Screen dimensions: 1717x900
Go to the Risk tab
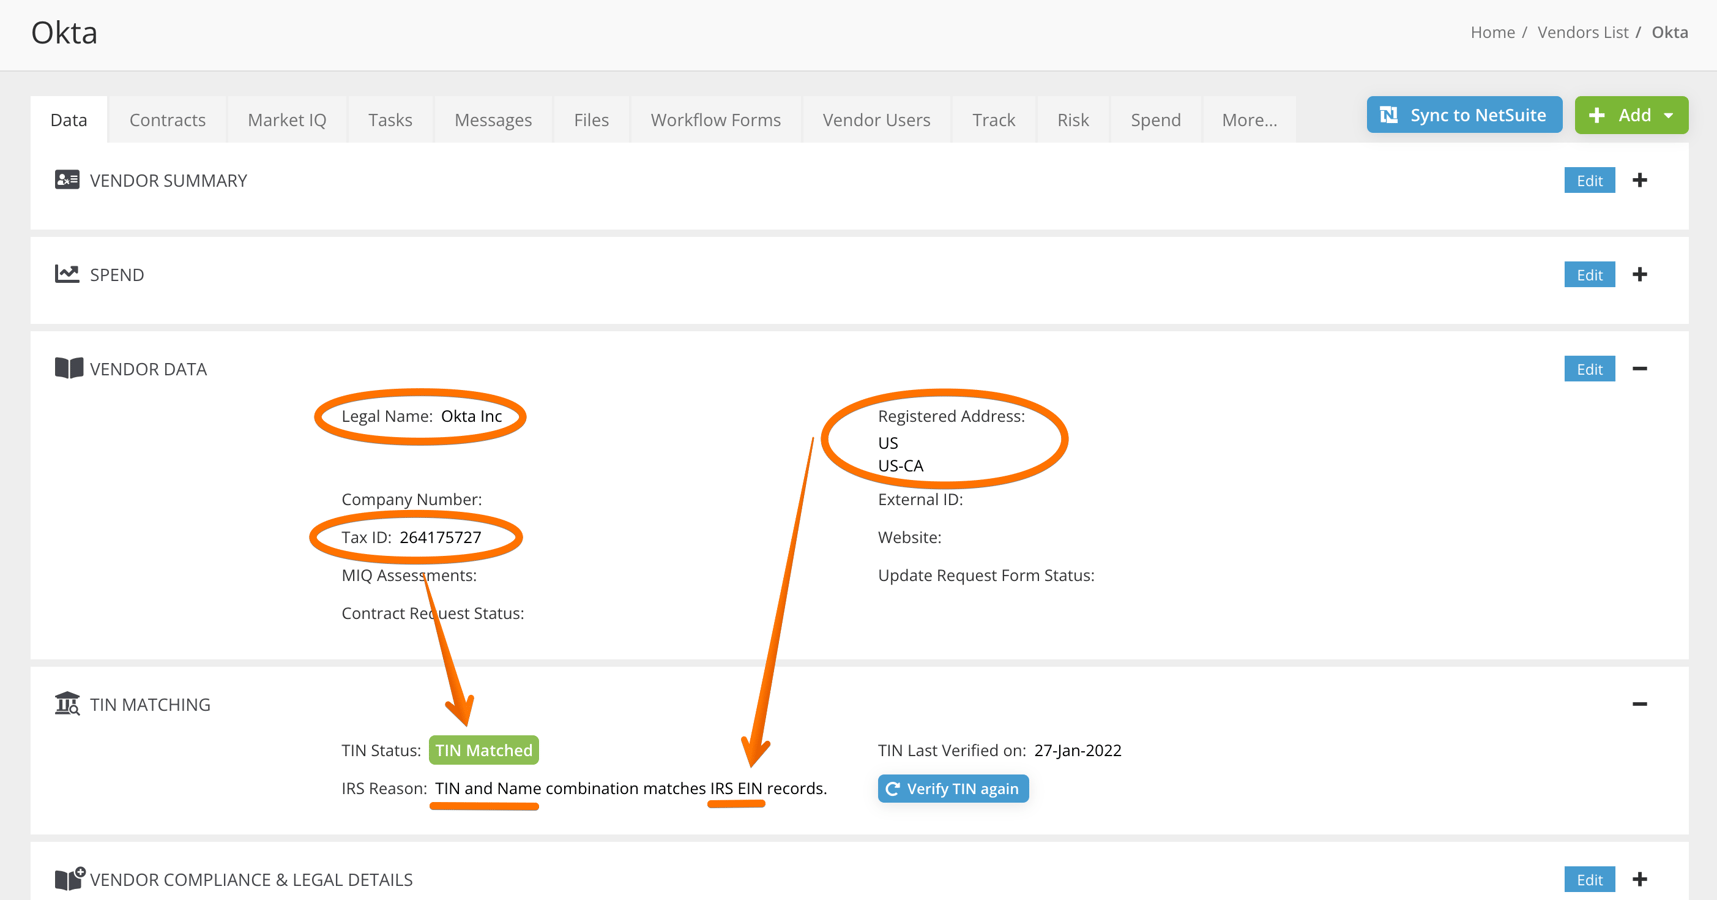tap(1072, 120)
